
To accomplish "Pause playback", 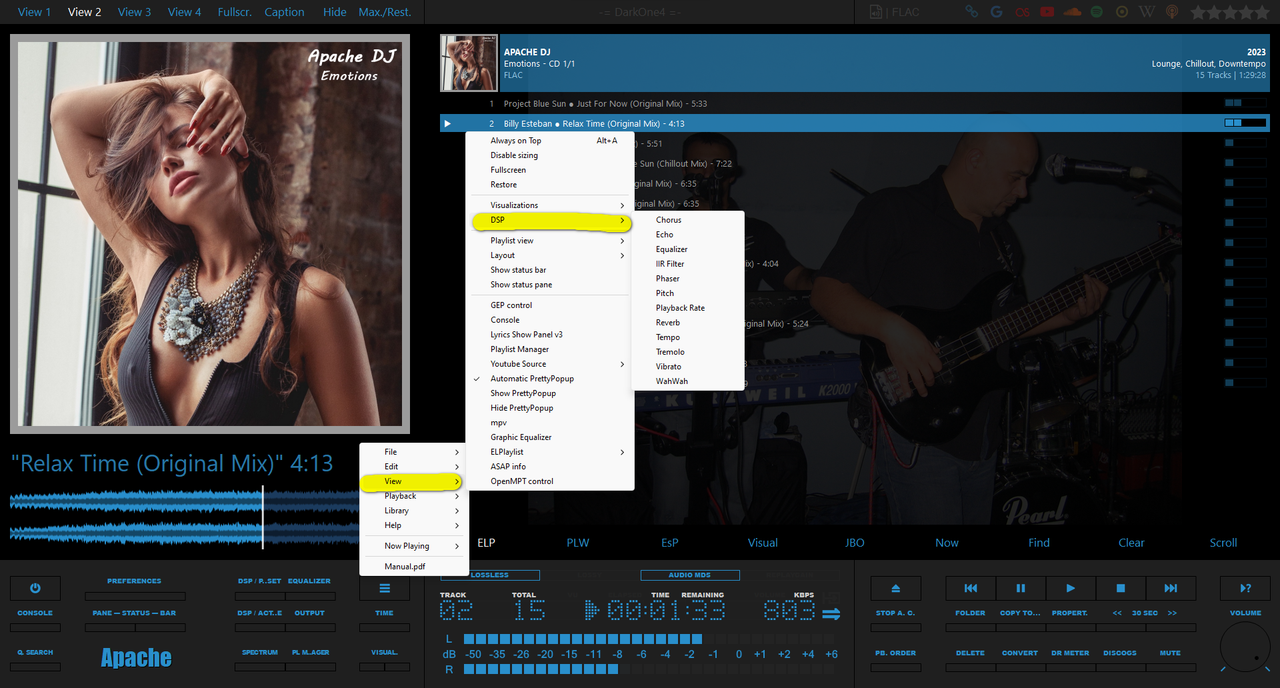I will click(1020, 588).
